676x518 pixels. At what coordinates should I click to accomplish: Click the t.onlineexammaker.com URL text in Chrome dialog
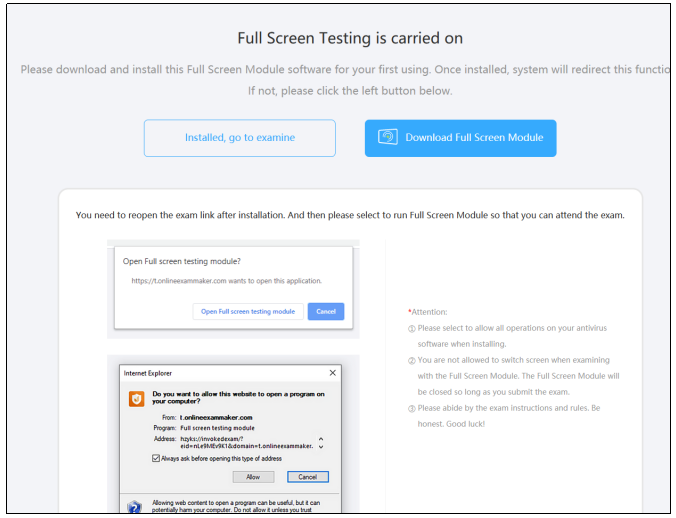[190, 281]
